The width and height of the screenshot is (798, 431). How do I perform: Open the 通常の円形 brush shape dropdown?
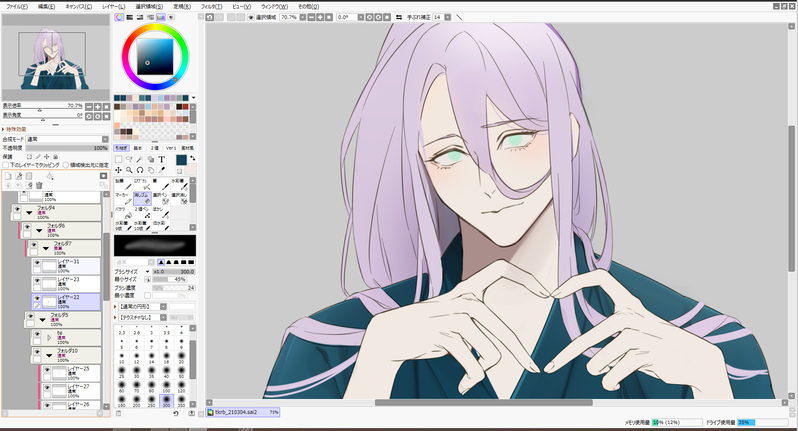pos(142,307)
